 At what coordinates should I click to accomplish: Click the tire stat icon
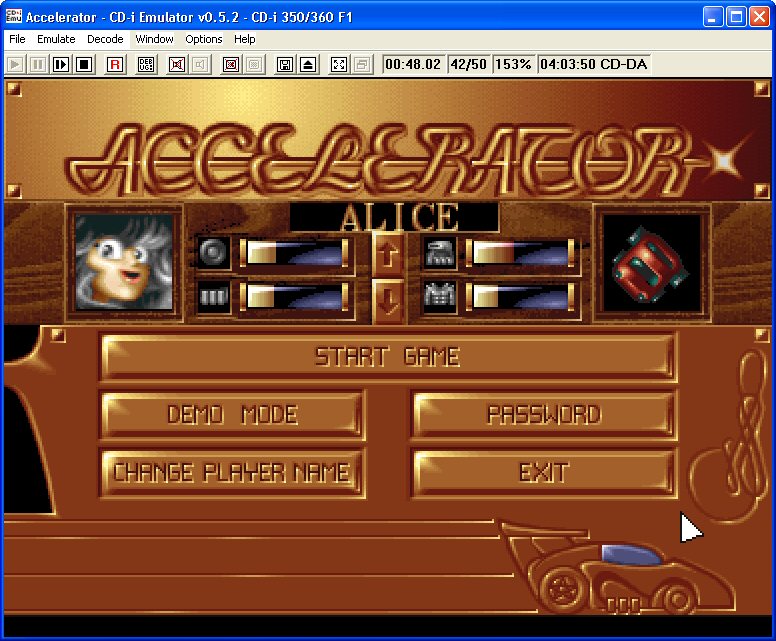pyautogui.click(x=213, y=252)
